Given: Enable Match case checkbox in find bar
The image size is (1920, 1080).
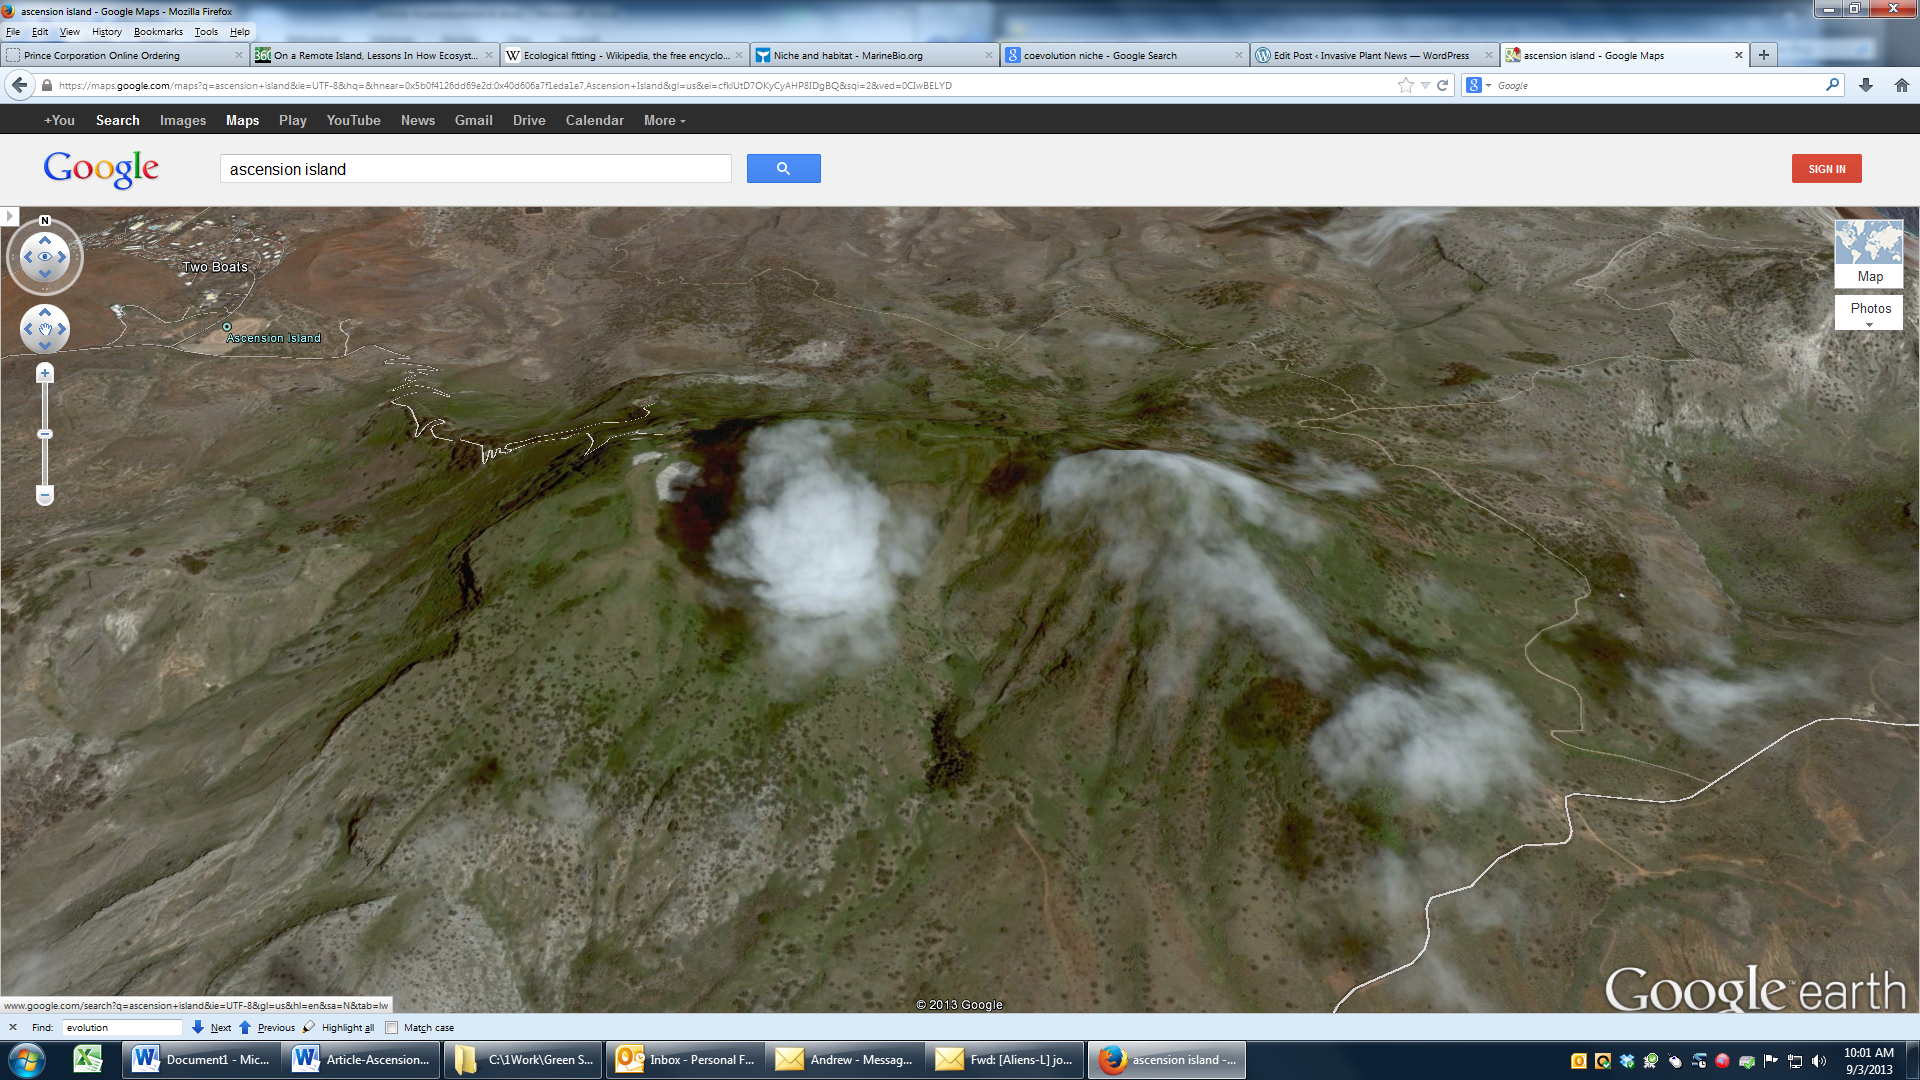Looking at the screenshot, I should click(x=392, y=1027).
